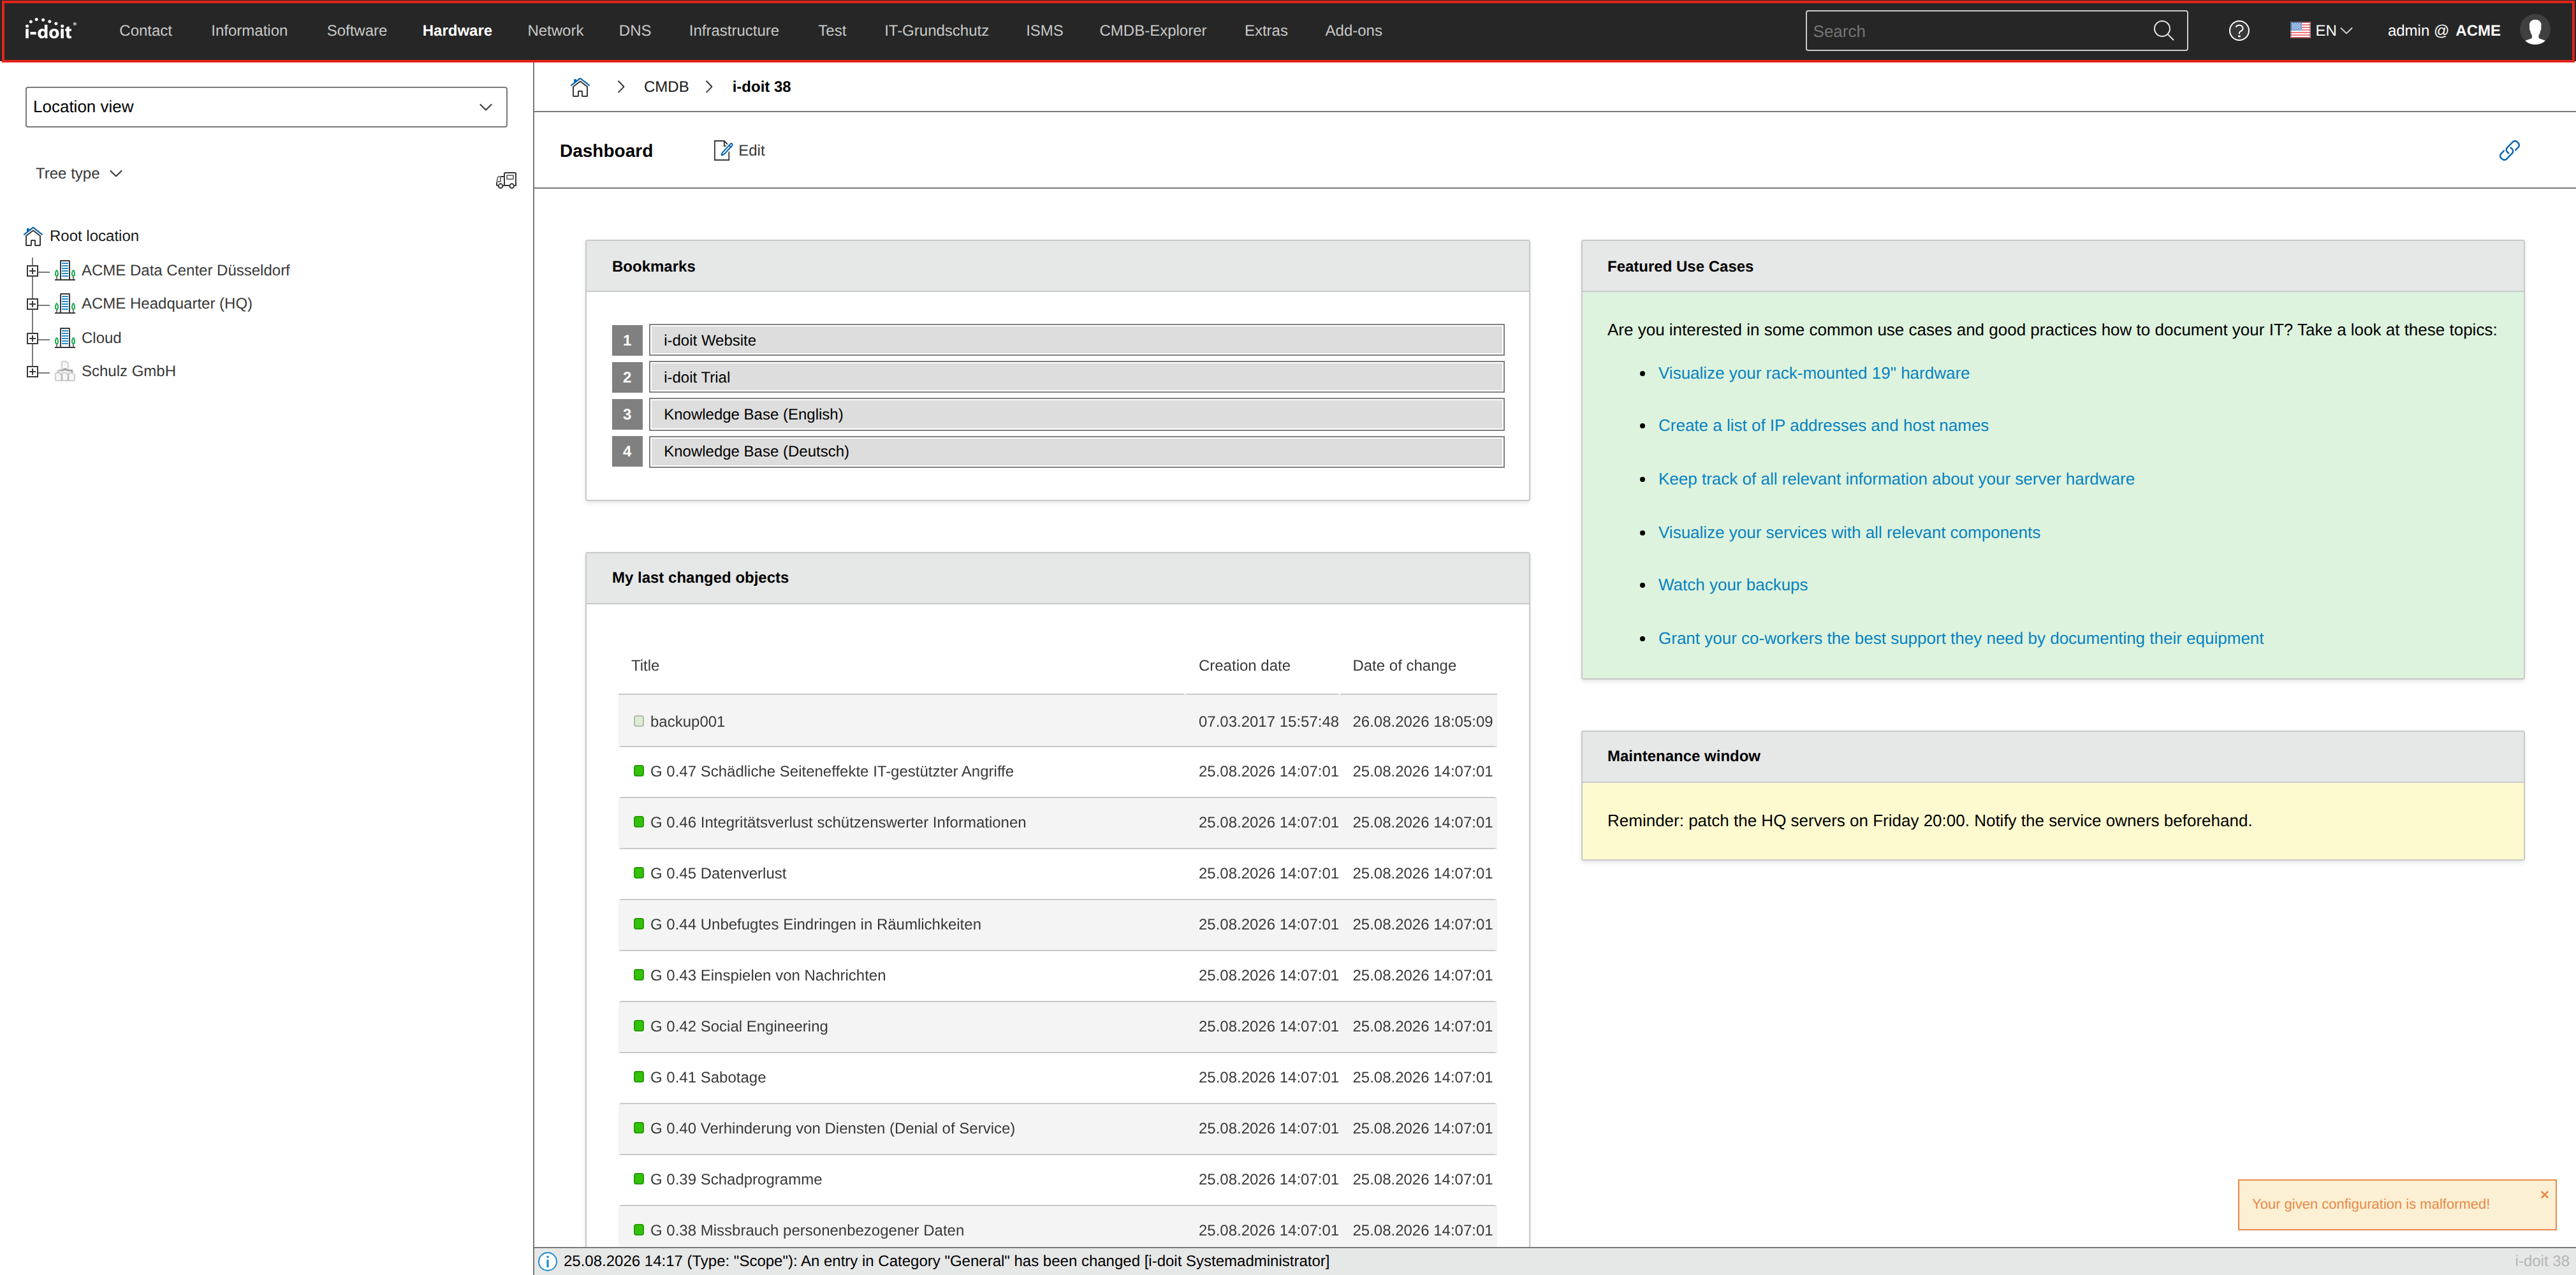Open the CMDB-Explorer menu
The width and height of the screenshot is (2576, 1275).
coord(1153,30)
